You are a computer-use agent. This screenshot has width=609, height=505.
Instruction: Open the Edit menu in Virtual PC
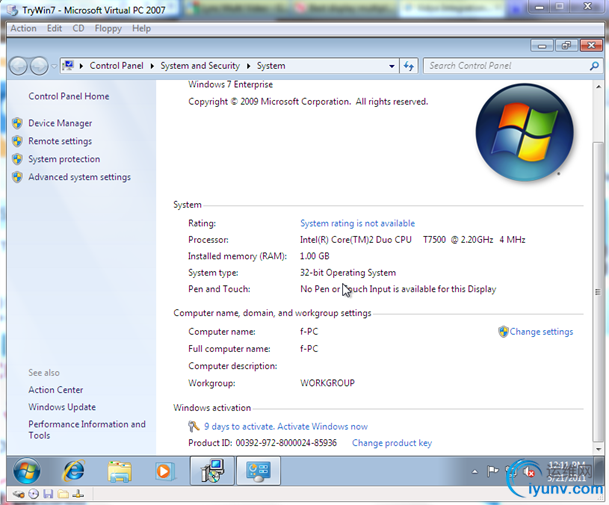point(54,28)
